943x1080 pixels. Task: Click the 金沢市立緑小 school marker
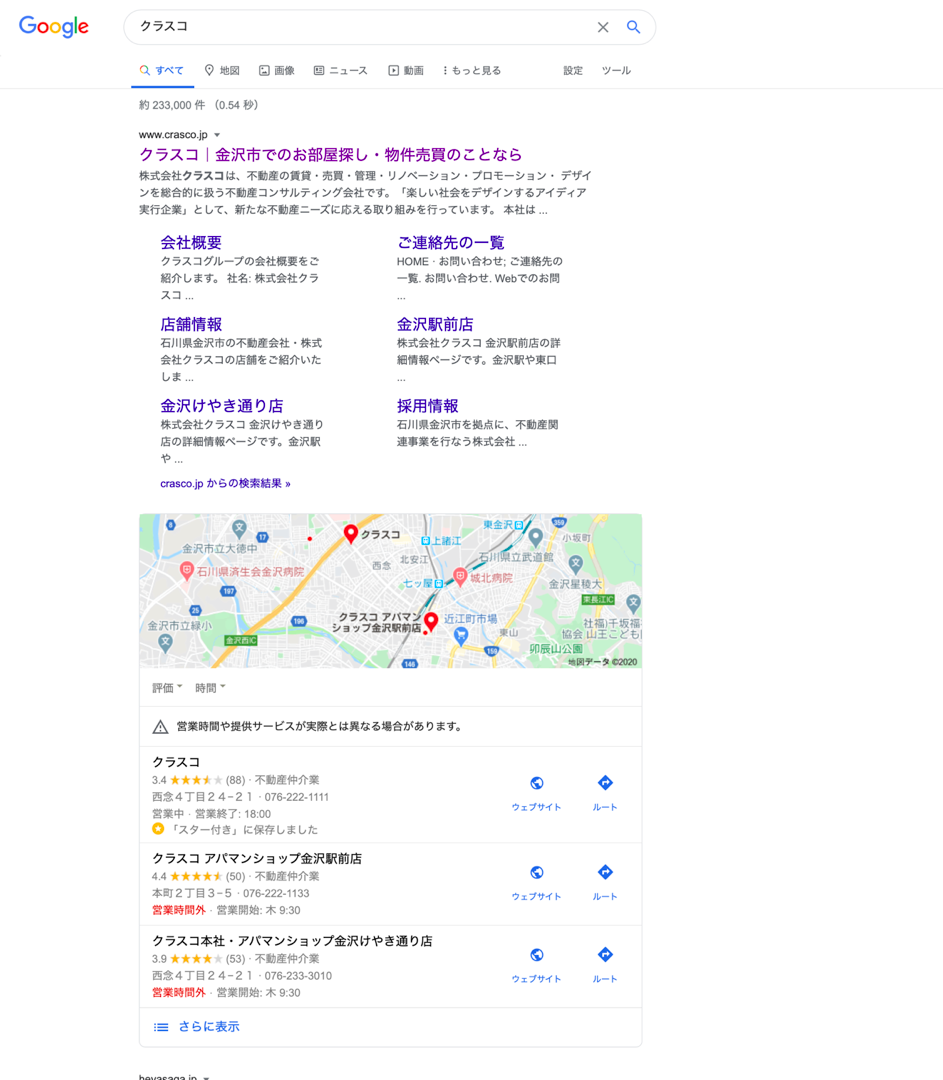click(x=165, y=643)
